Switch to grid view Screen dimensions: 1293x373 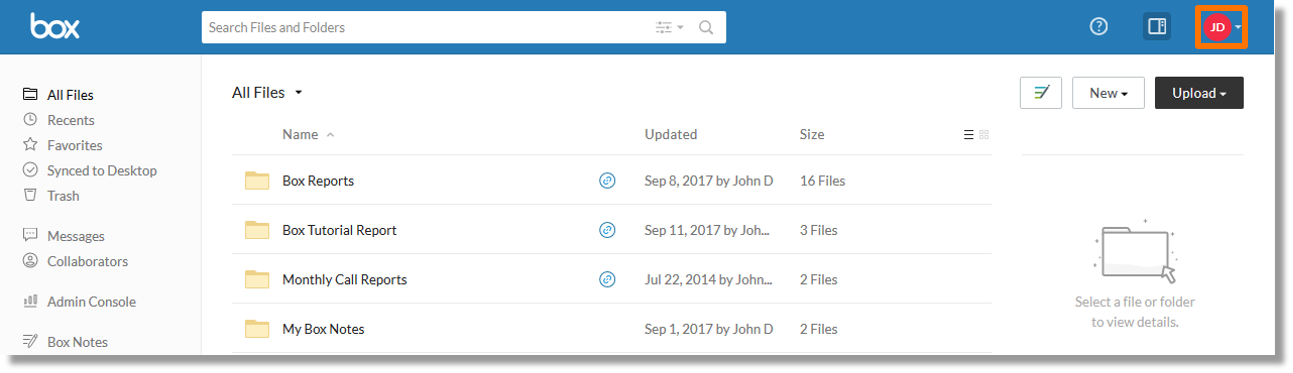point(984,135)
